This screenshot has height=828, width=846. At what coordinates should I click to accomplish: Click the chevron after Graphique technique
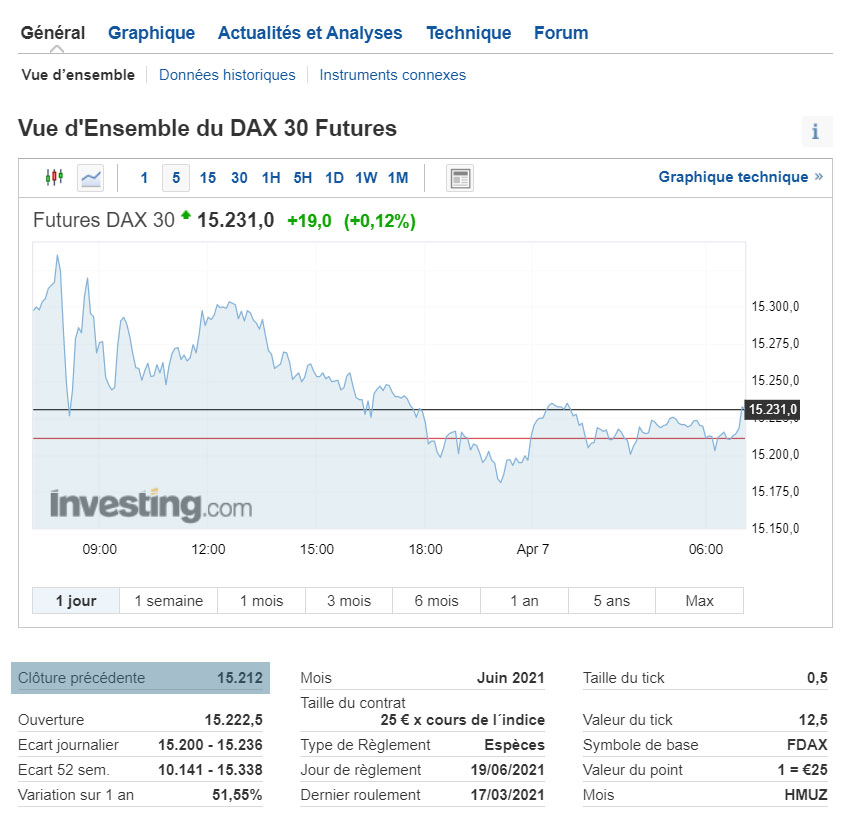(819, 177)
